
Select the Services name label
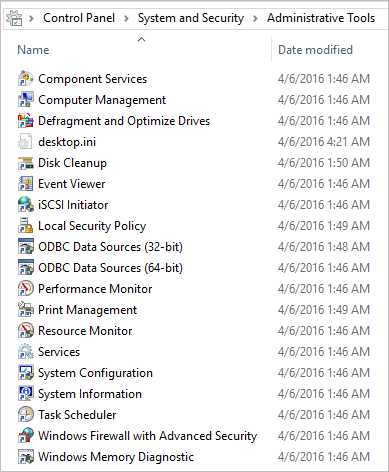(x=59, y=352)
